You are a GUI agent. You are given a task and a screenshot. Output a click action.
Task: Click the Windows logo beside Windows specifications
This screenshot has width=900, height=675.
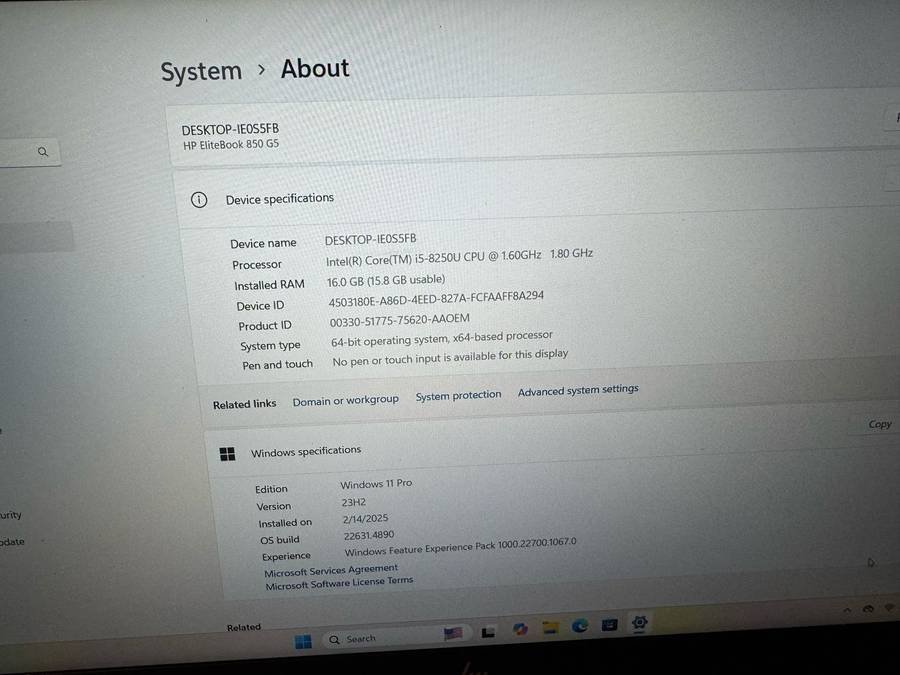(x=227, y=453)
